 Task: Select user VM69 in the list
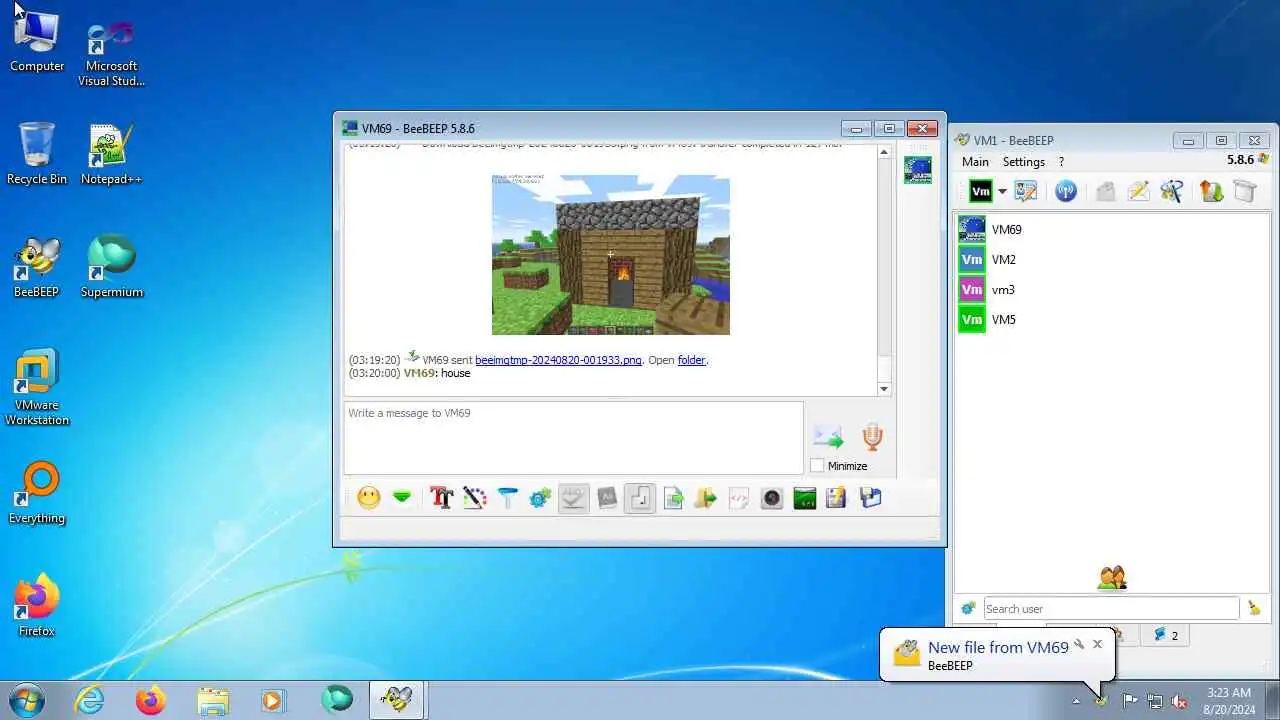[x=1112, y=229]
